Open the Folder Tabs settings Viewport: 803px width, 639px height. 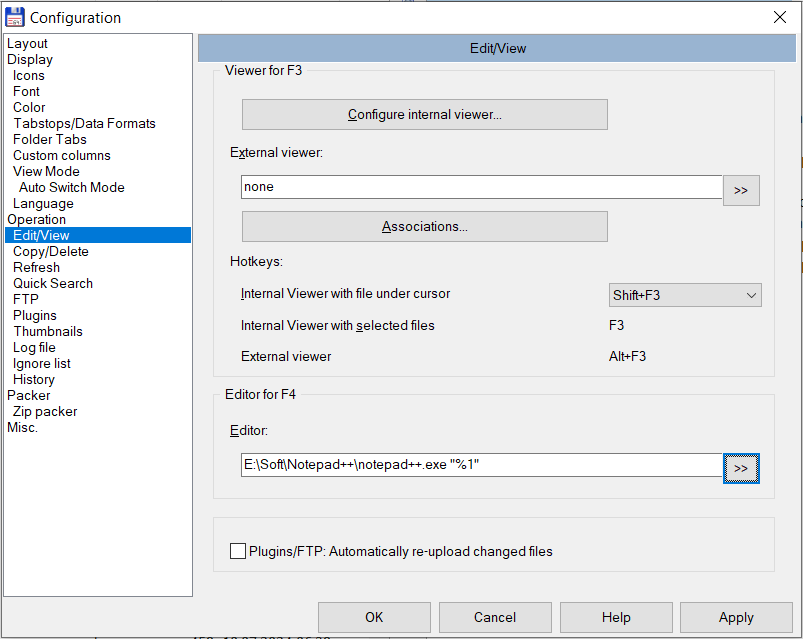50,140
